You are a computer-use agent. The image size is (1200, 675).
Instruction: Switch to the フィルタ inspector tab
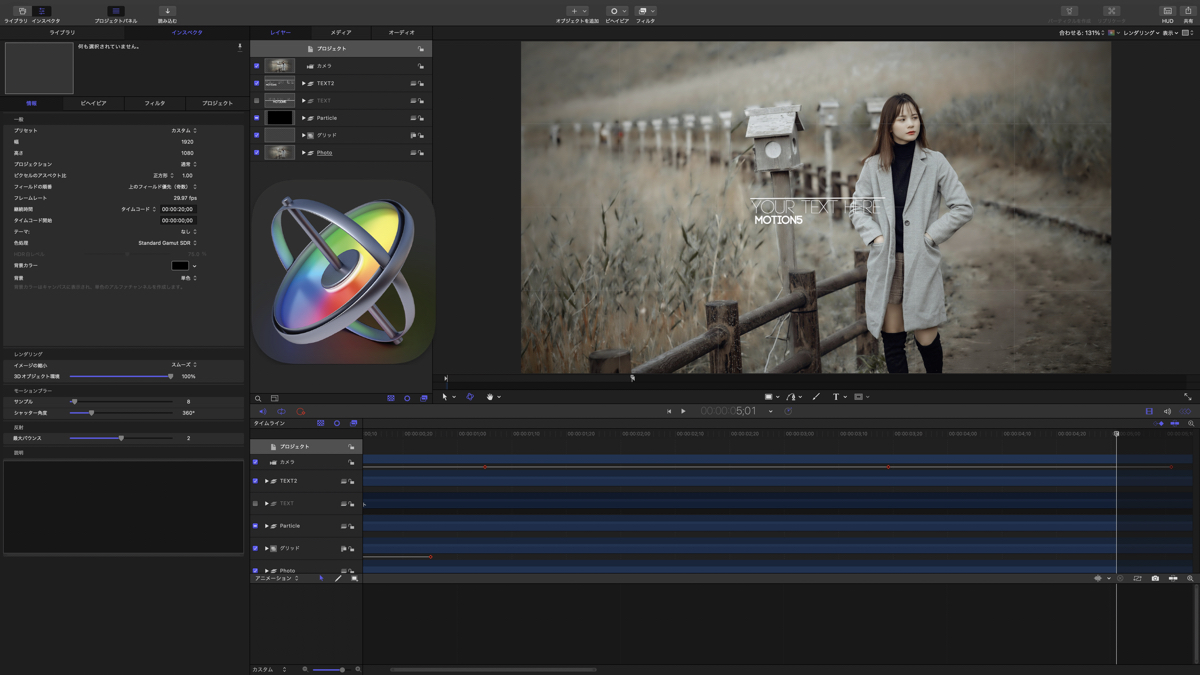tap(155, 103)
